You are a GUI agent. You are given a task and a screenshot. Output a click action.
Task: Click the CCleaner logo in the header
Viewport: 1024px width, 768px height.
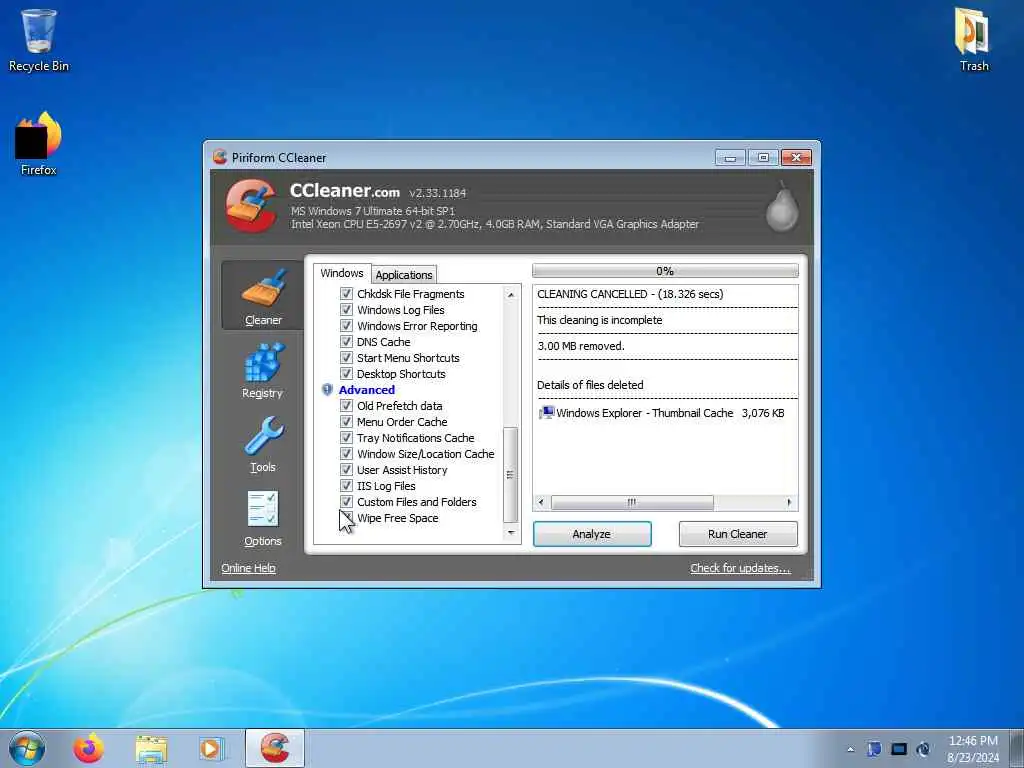tap(251, 205)
